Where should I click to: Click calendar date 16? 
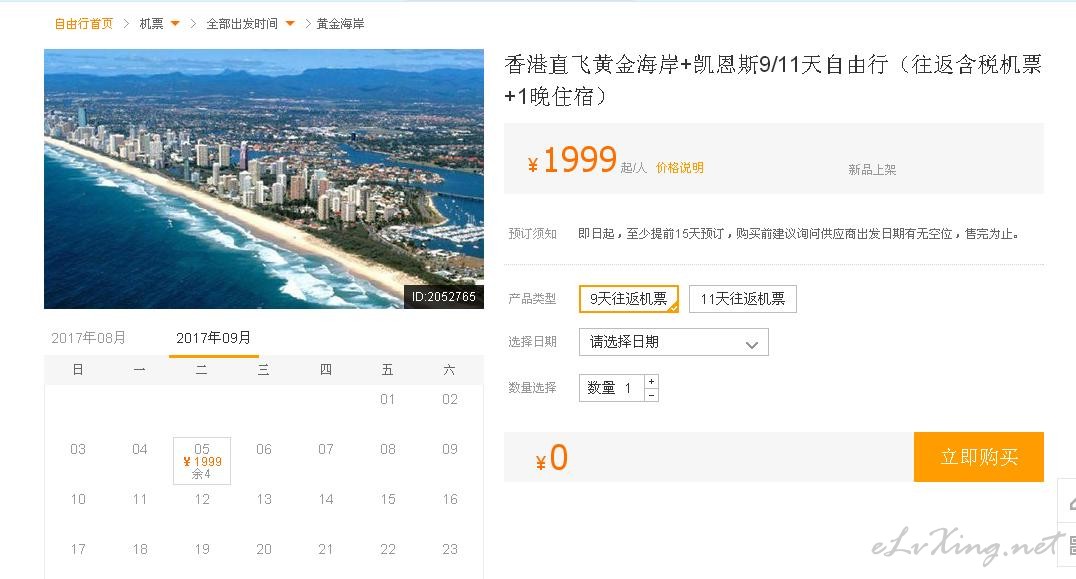tap(449, 499)
